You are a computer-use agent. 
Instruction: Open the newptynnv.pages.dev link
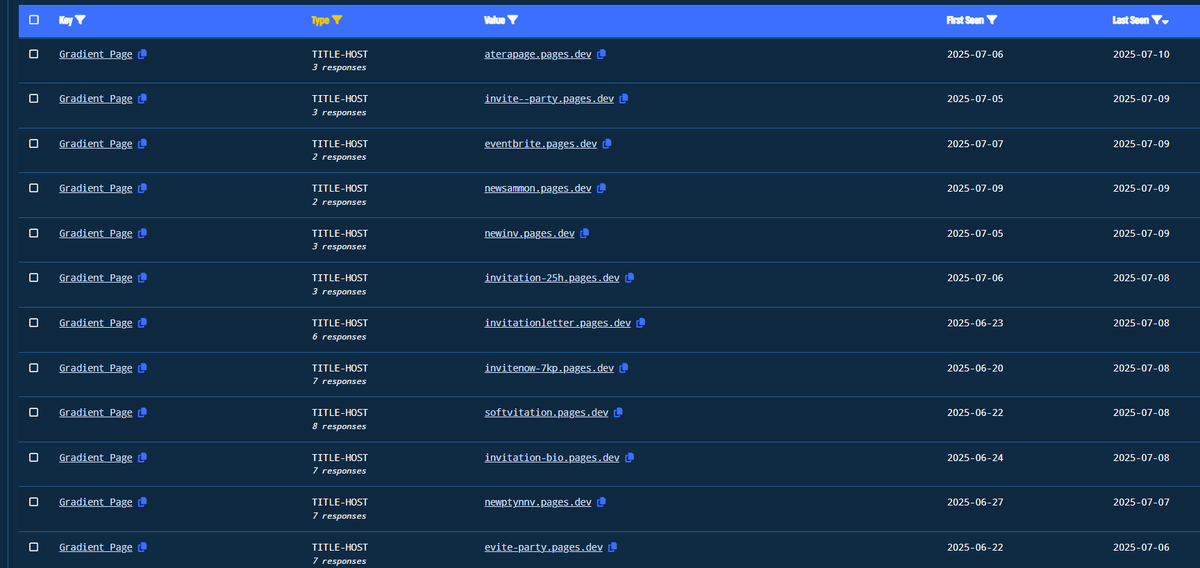click(538, 502)
